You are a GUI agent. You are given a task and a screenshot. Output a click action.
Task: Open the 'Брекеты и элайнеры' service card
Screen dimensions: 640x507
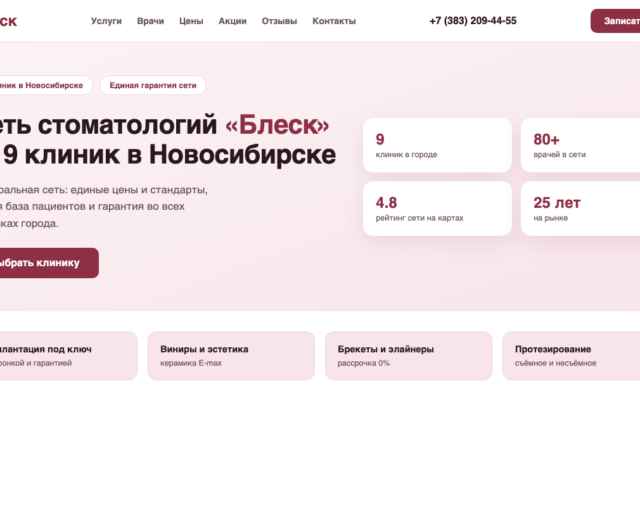[408, 356]
